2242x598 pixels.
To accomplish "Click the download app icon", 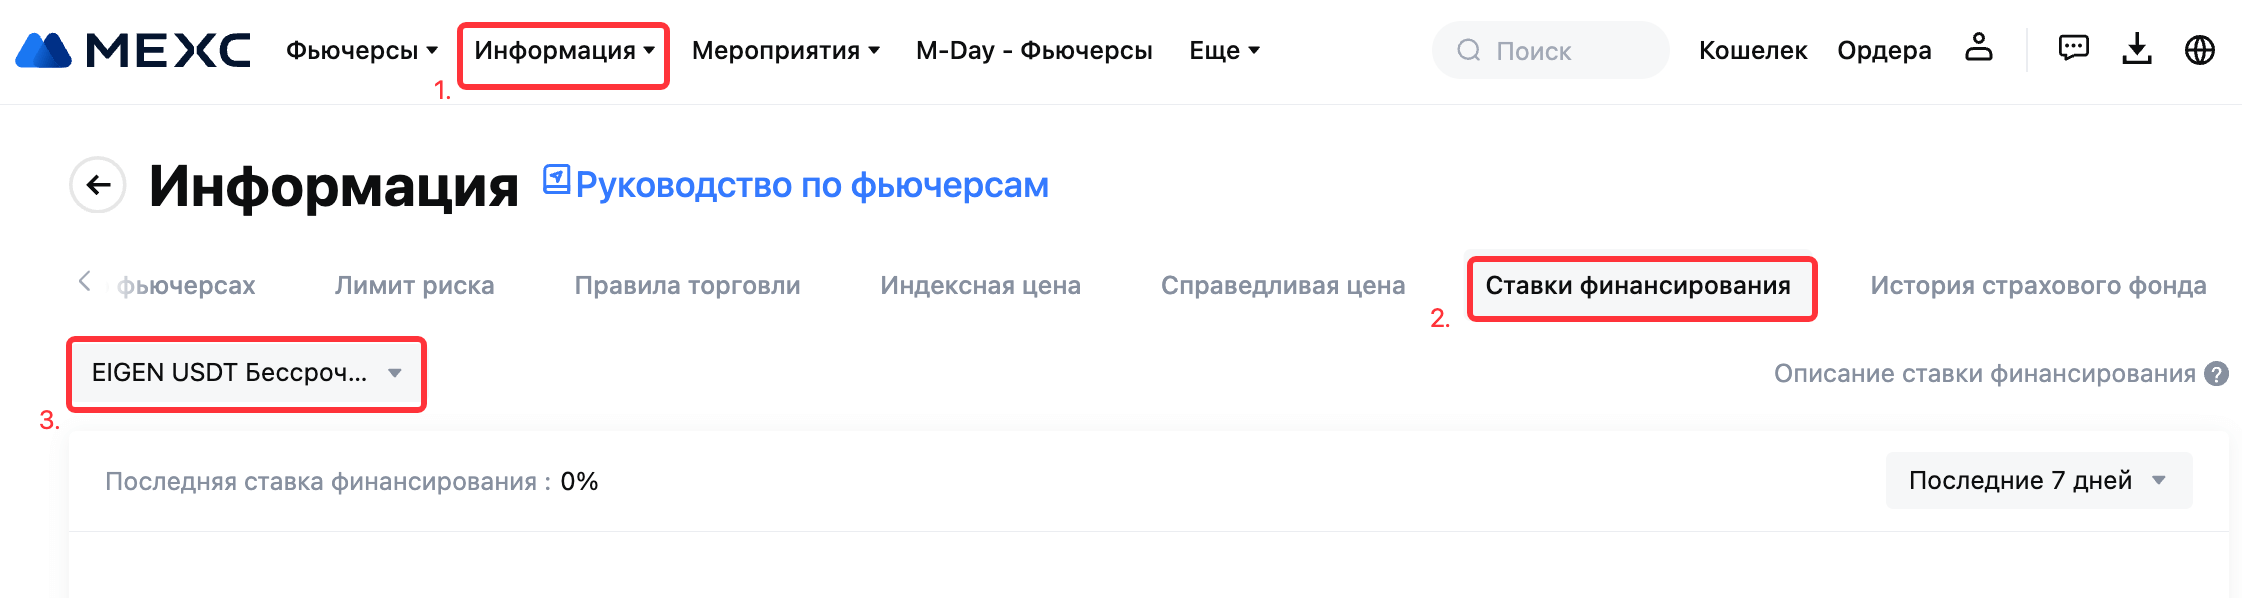I will coord(2136,49).
